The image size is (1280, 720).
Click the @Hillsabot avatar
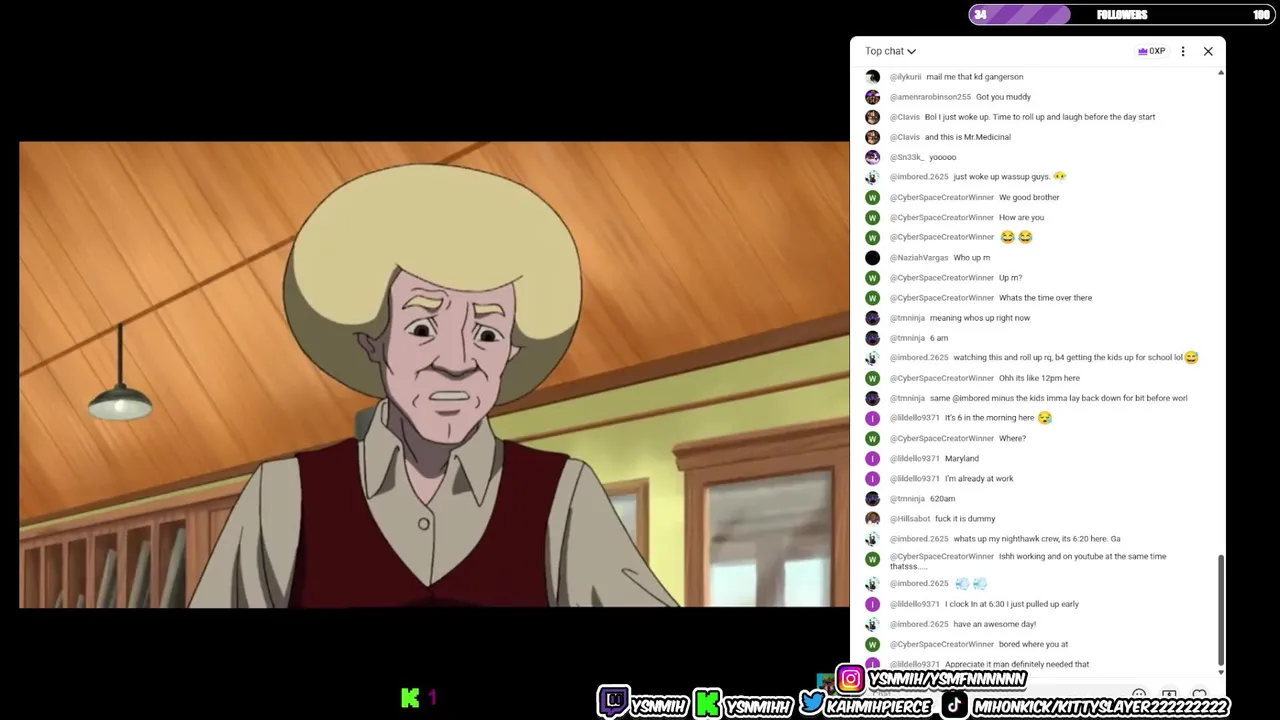click(x=873, y=519)
